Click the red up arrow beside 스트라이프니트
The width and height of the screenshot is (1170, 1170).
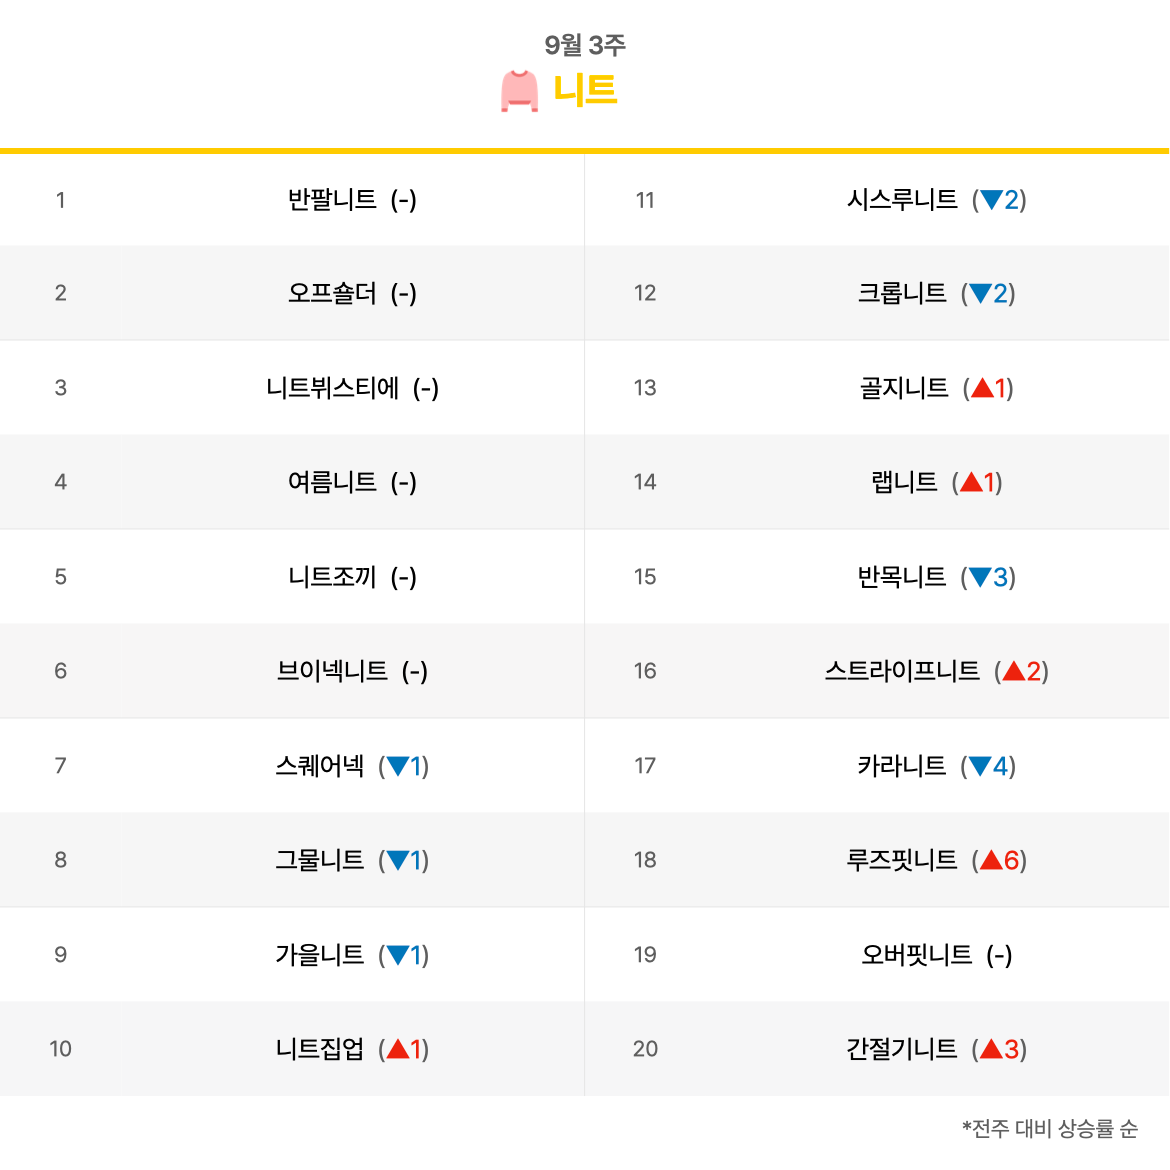pos(1013,671)
